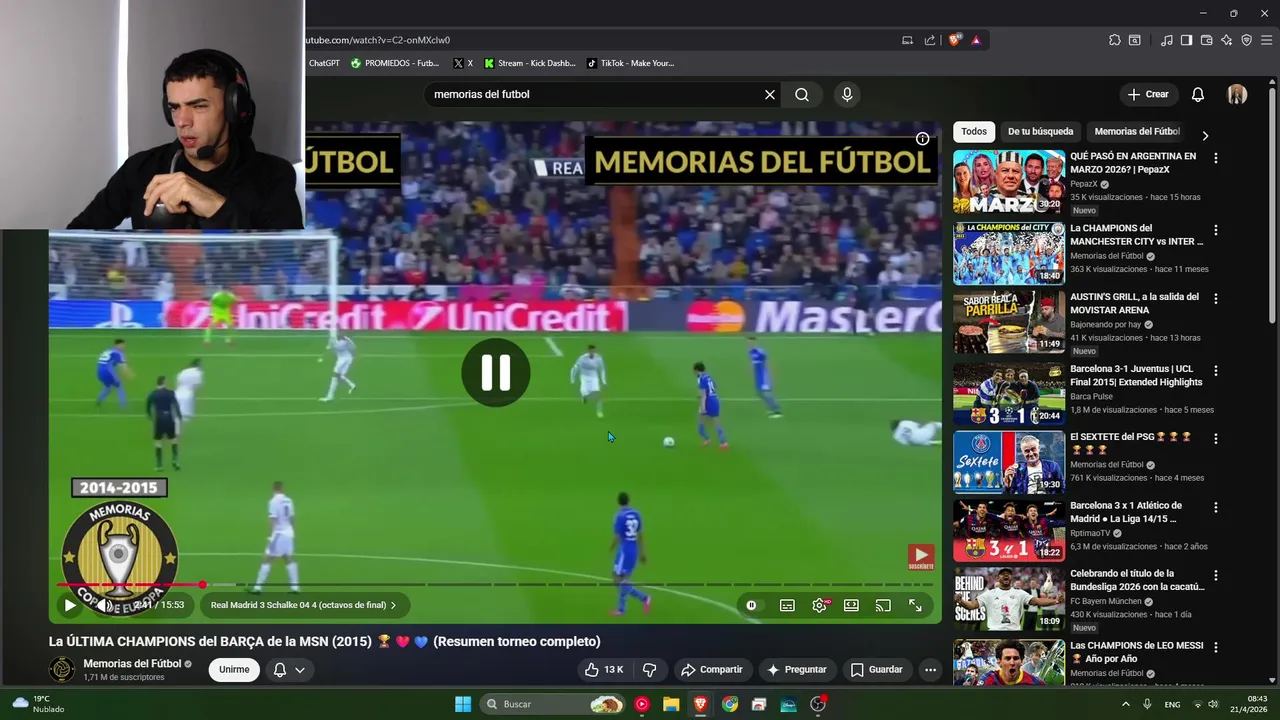Open the 'TikTok - Make Your...' bookmark
This screenshot has width=1280, height=720.
(x=631, y=63)
